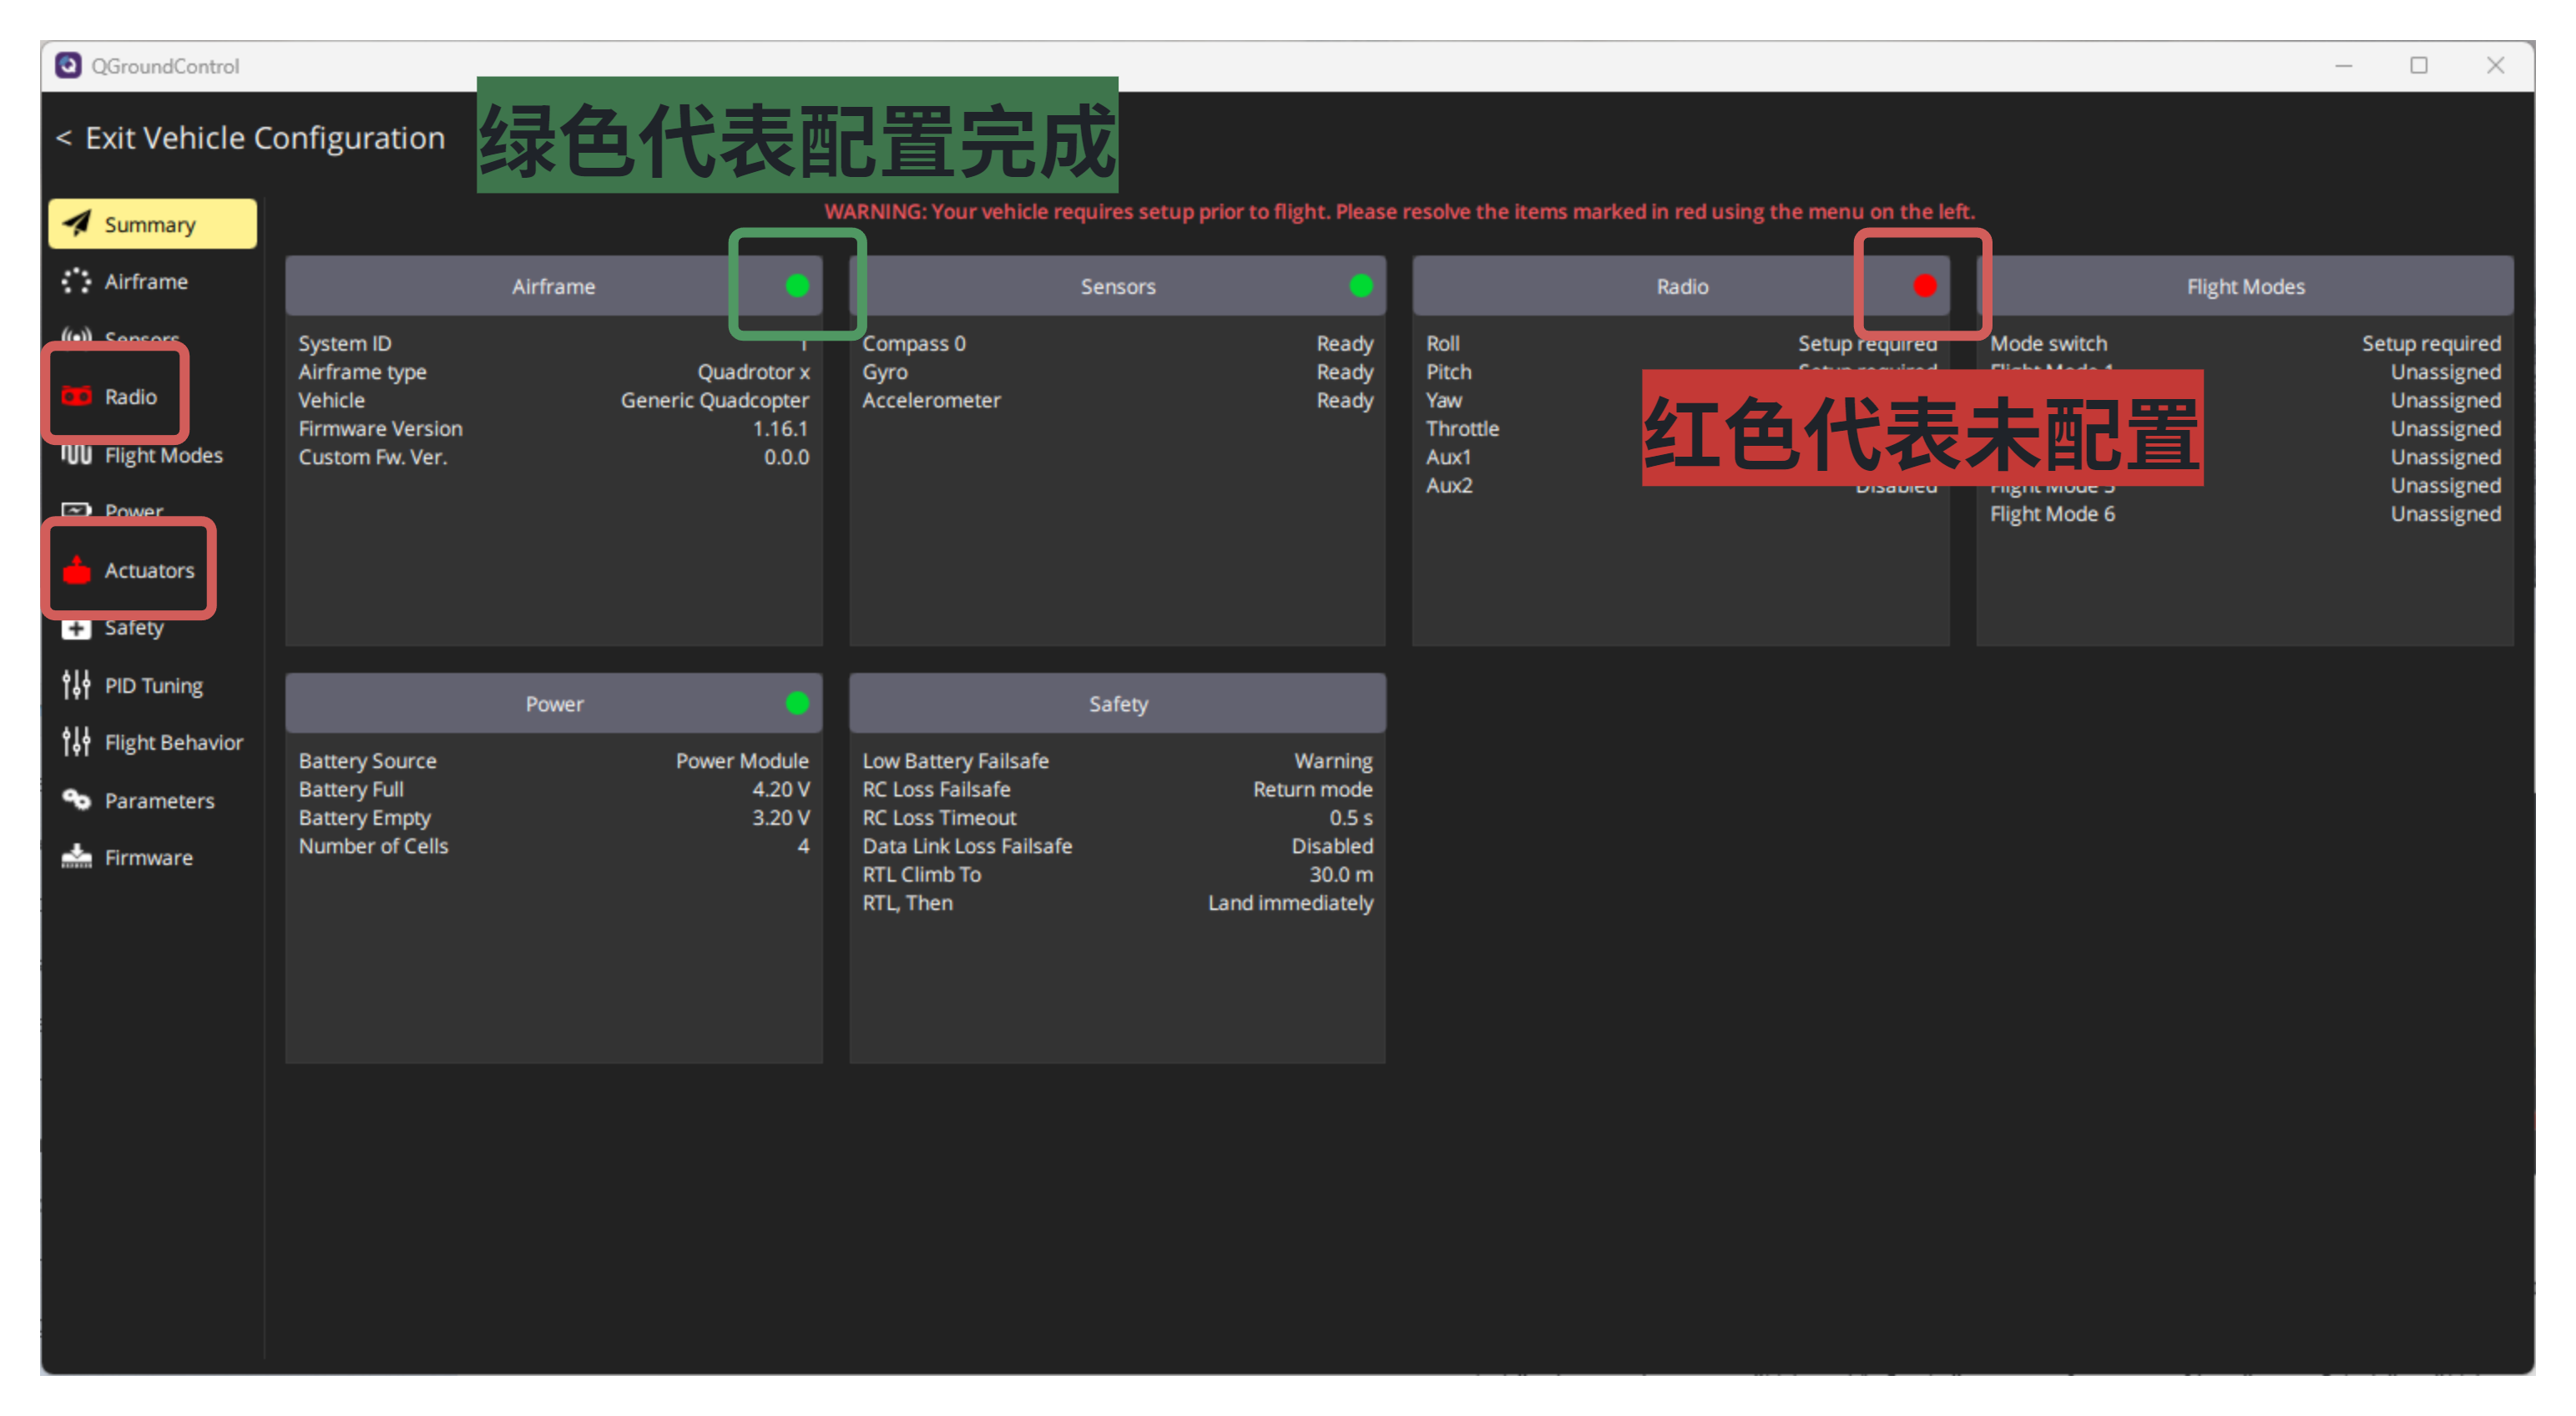This screenshot has width=2576, height=1416.
Task: Click the 'Power Module' battery source value
Action: [x=742, y=760]
